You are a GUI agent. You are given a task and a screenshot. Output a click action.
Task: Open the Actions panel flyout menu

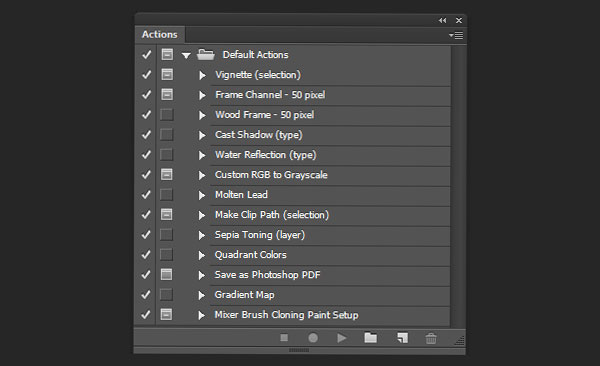456,35
